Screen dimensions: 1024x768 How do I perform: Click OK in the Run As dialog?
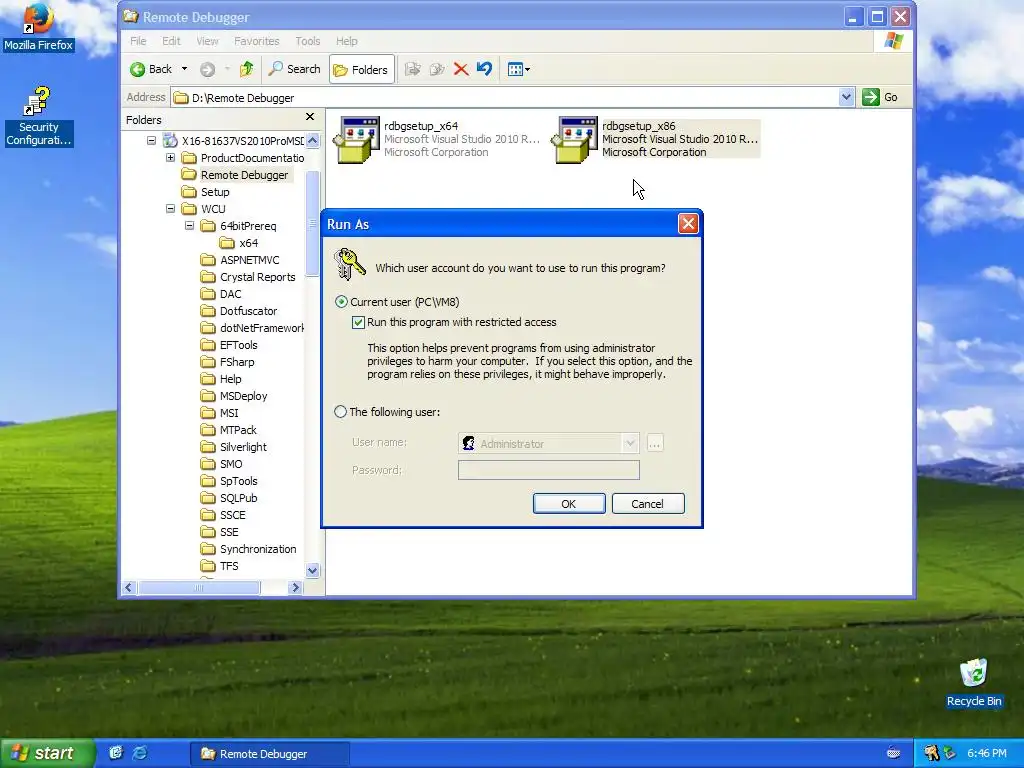(569, 504)
